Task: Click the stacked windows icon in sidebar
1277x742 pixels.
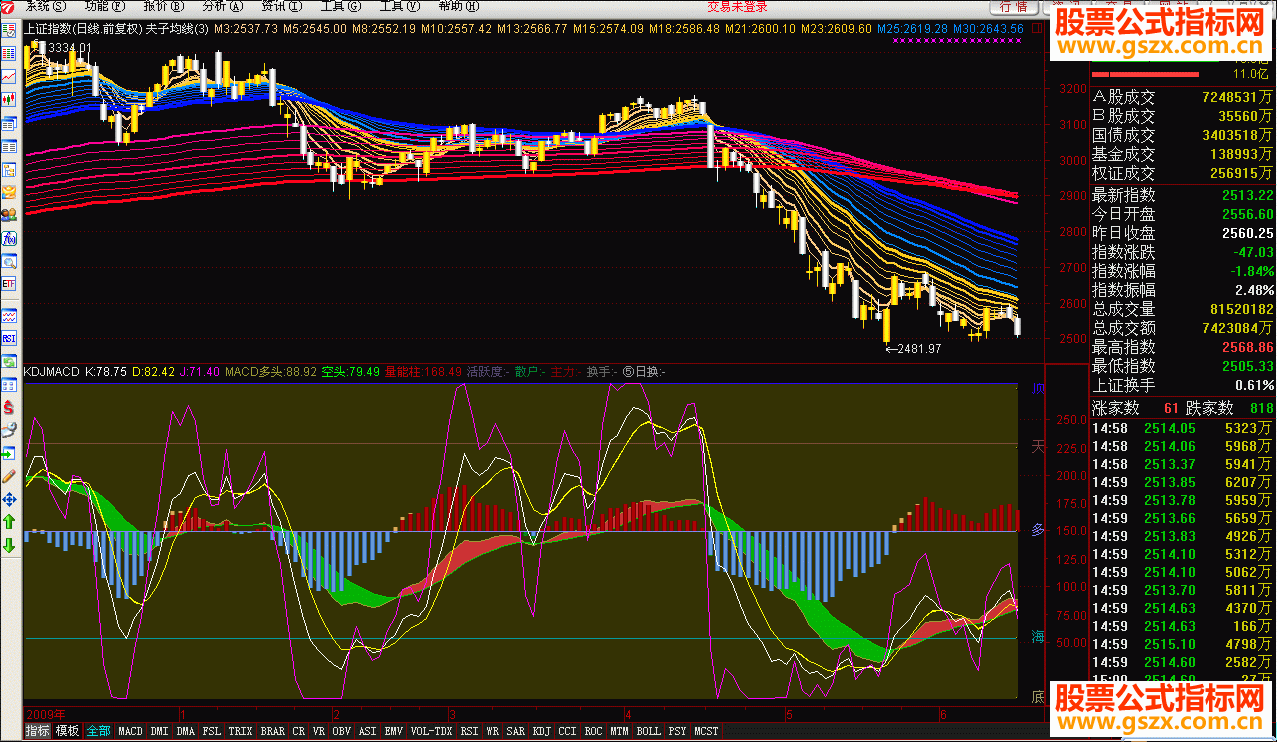Action: click(9, 123)
